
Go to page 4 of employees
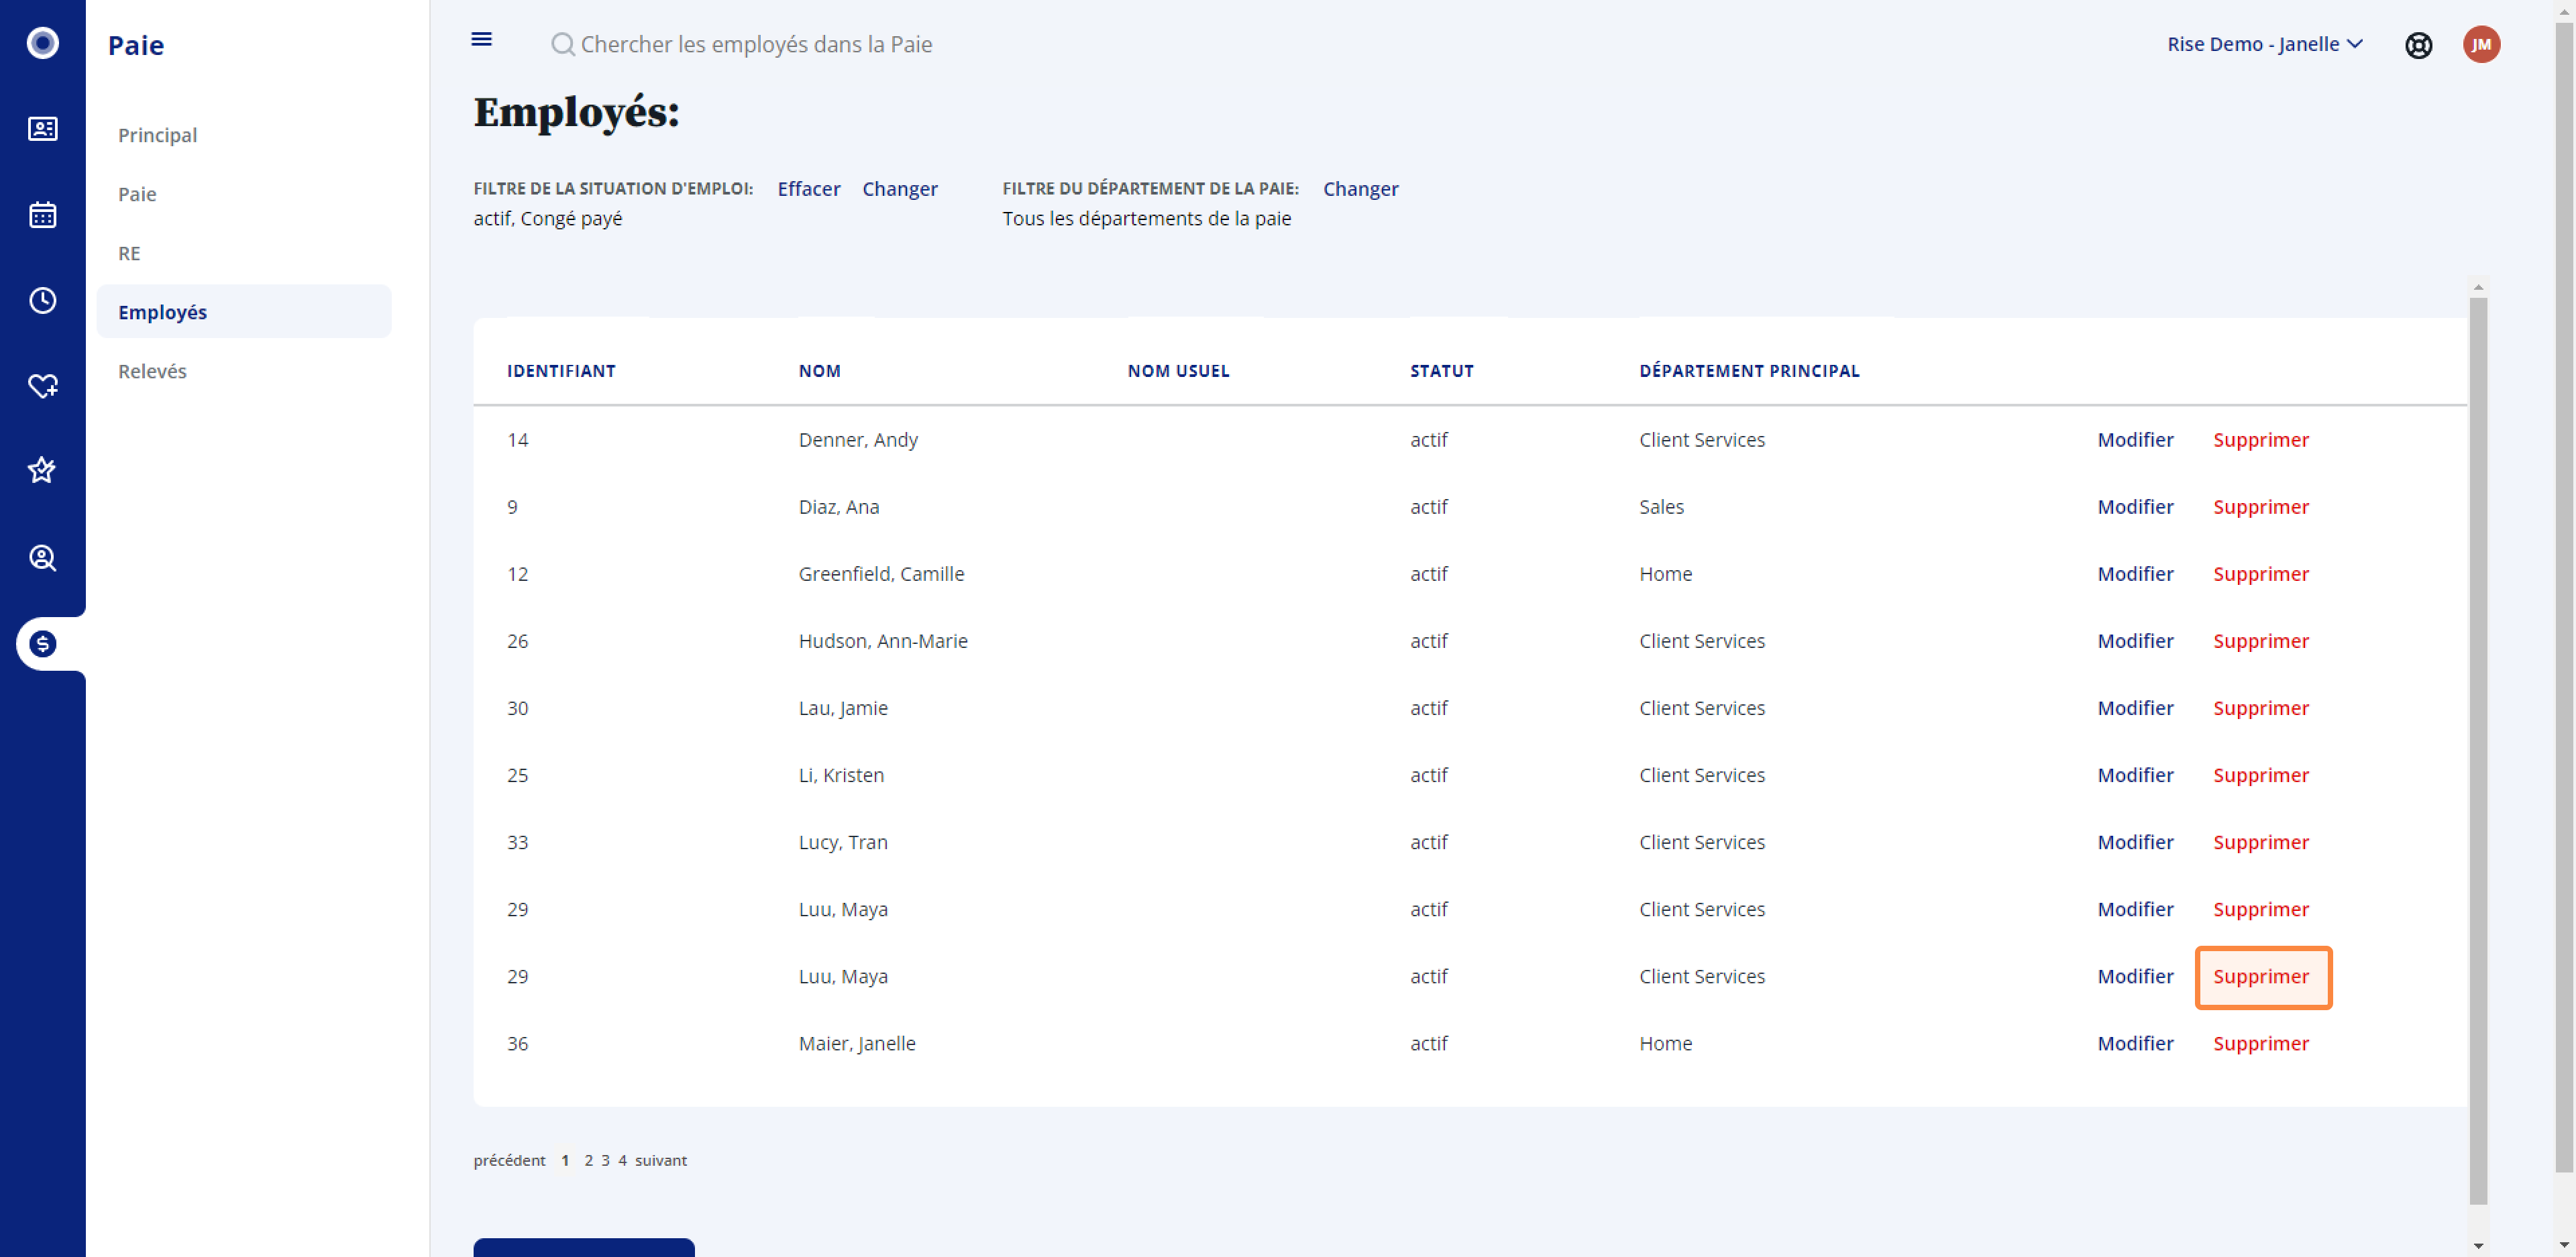(622, 1160)
